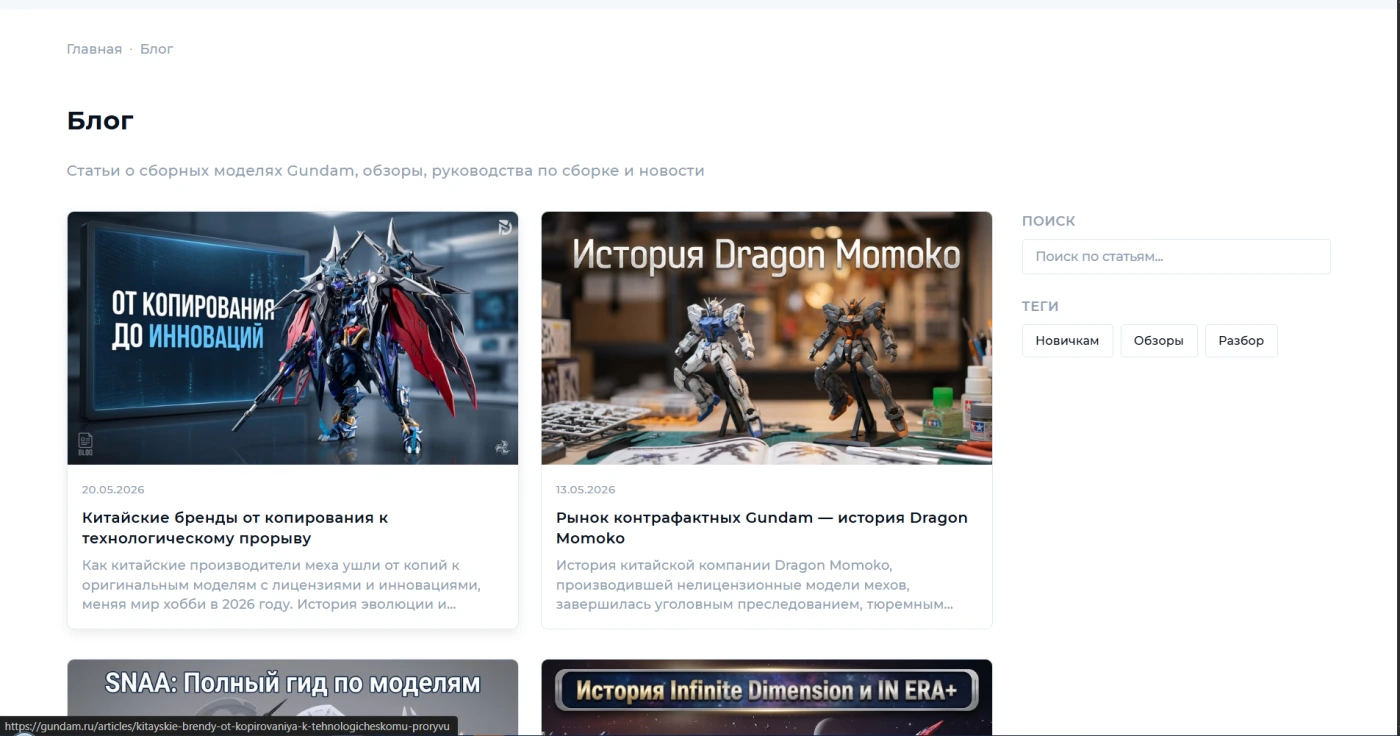Go to the Главная breadcrumb link

coord(94,49)
